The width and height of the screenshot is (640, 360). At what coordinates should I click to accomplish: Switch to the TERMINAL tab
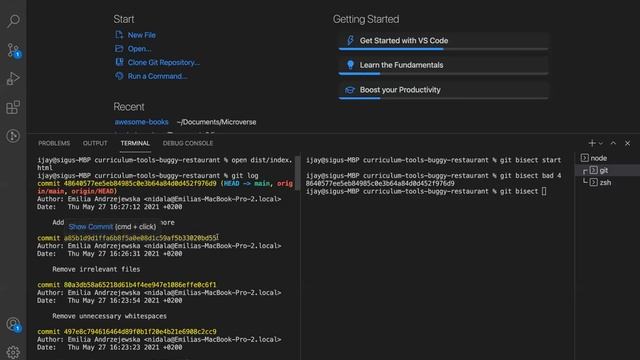[x=135, y=143]
